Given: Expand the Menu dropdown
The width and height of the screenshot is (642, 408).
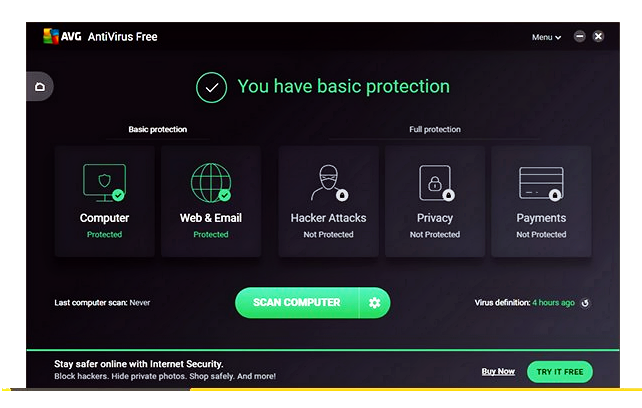Looking at the screenshot, I should tap(546, 37).
